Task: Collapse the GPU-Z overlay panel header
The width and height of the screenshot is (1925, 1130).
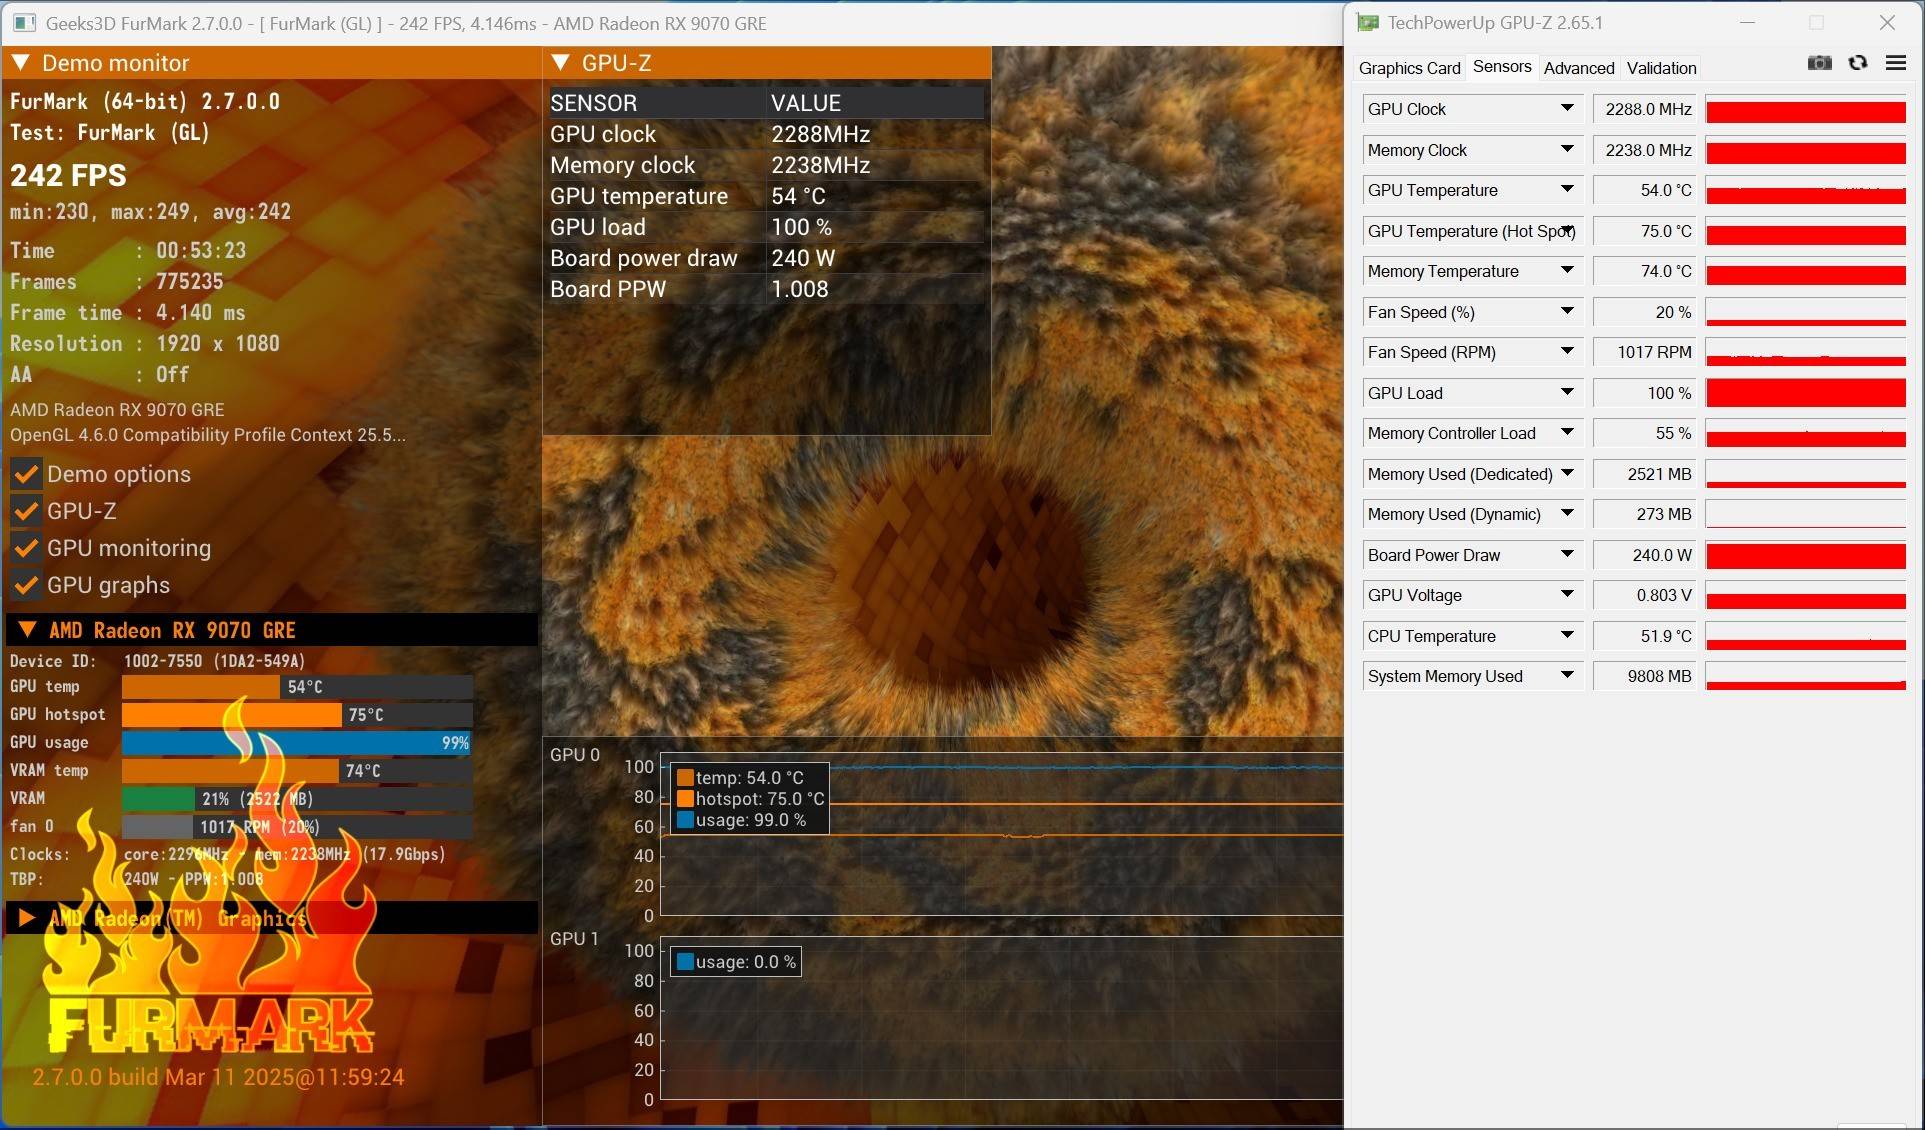Action: pyautogui.click(x=560, y=63)
